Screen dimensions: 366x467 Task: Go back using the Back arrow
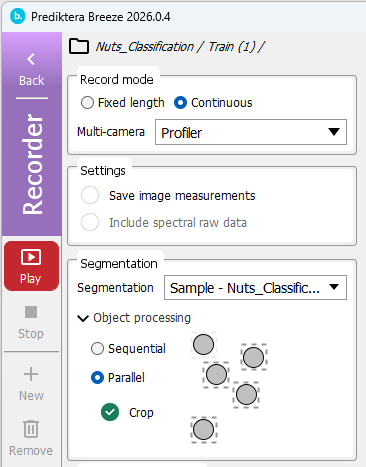point(31,70)
